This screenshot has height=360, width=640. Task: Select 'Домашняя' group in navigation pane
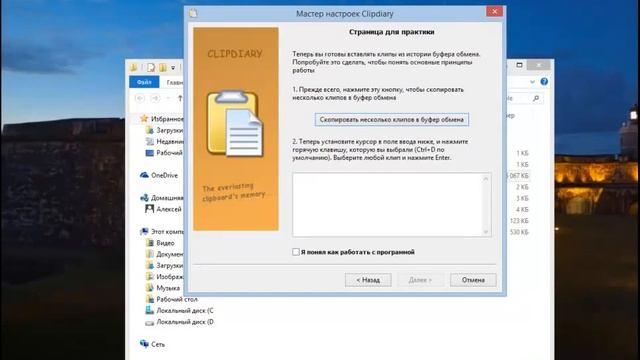(167, 198)
